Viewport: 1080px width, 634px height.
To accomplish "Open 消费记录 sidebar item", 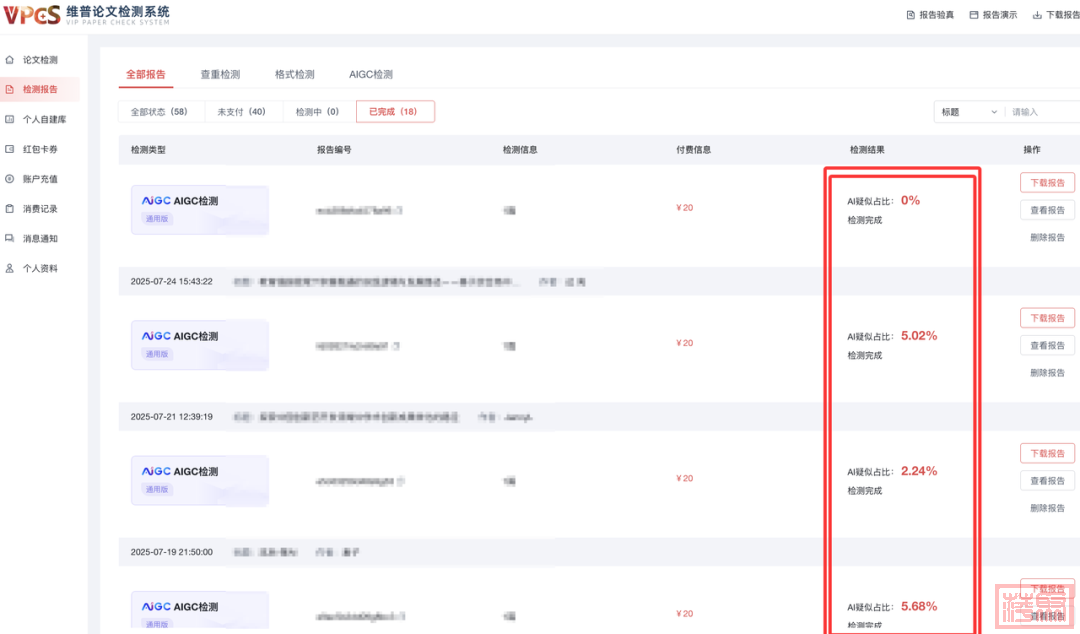I will (x=40, y=209).
